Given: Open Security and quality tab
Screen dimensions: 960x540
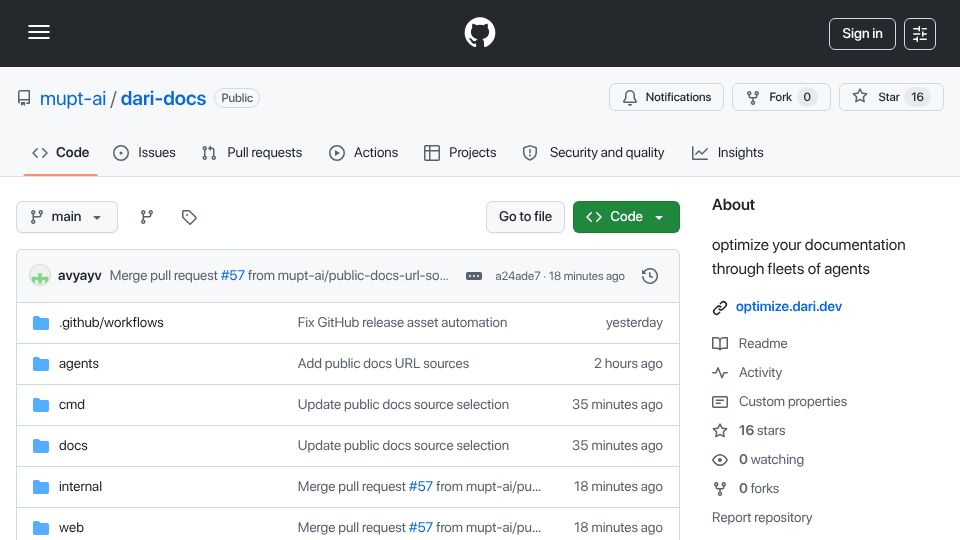Looking at the screenshot, I should pos(593,152).
